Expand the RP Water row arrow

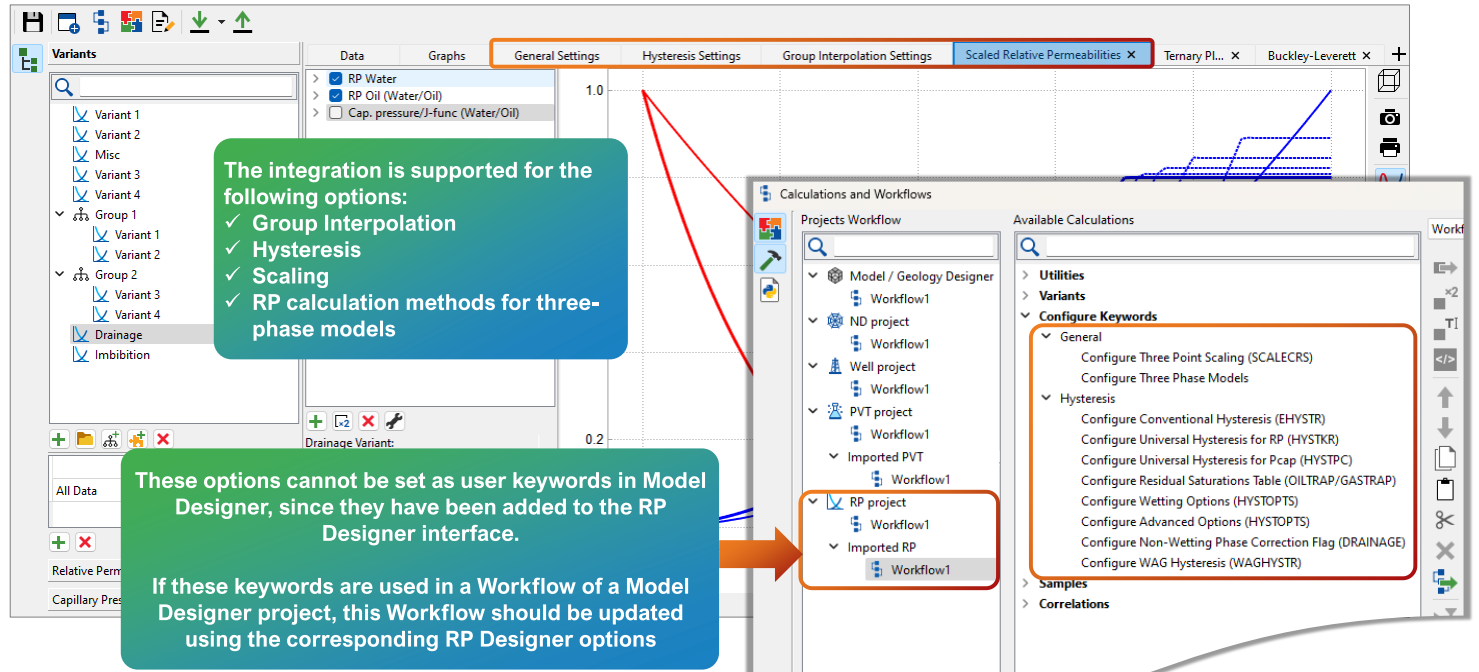[x=316, y=79]
